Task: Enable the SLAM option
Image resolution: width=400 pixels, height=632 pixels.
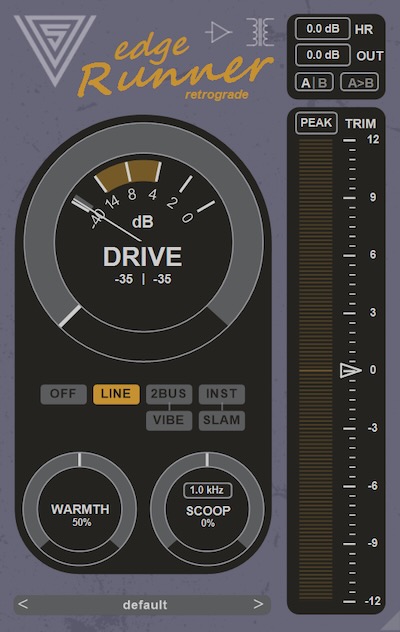Action: point(222,420)
